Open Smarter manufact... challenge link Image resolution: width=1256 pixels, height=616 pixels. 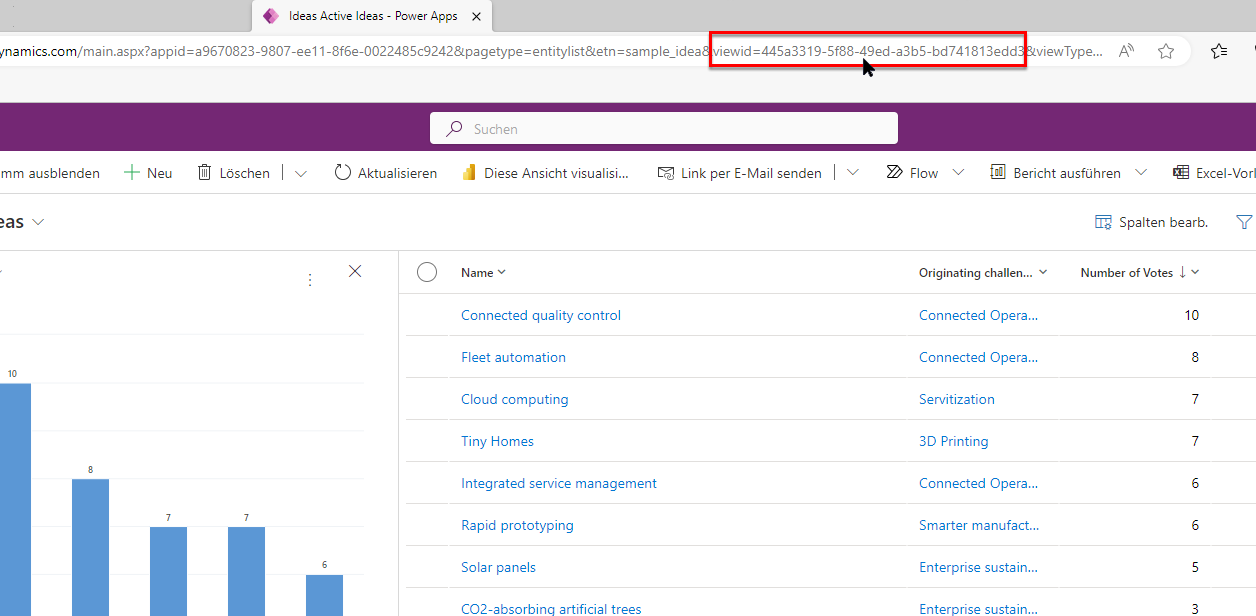click(979, 525)
